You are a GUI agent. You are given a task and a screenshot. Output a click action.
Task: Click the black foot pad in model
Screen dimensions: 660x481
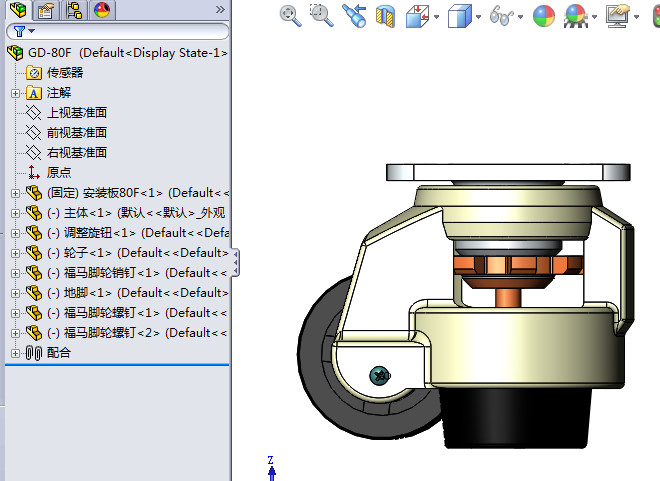(x=516, y=417)
